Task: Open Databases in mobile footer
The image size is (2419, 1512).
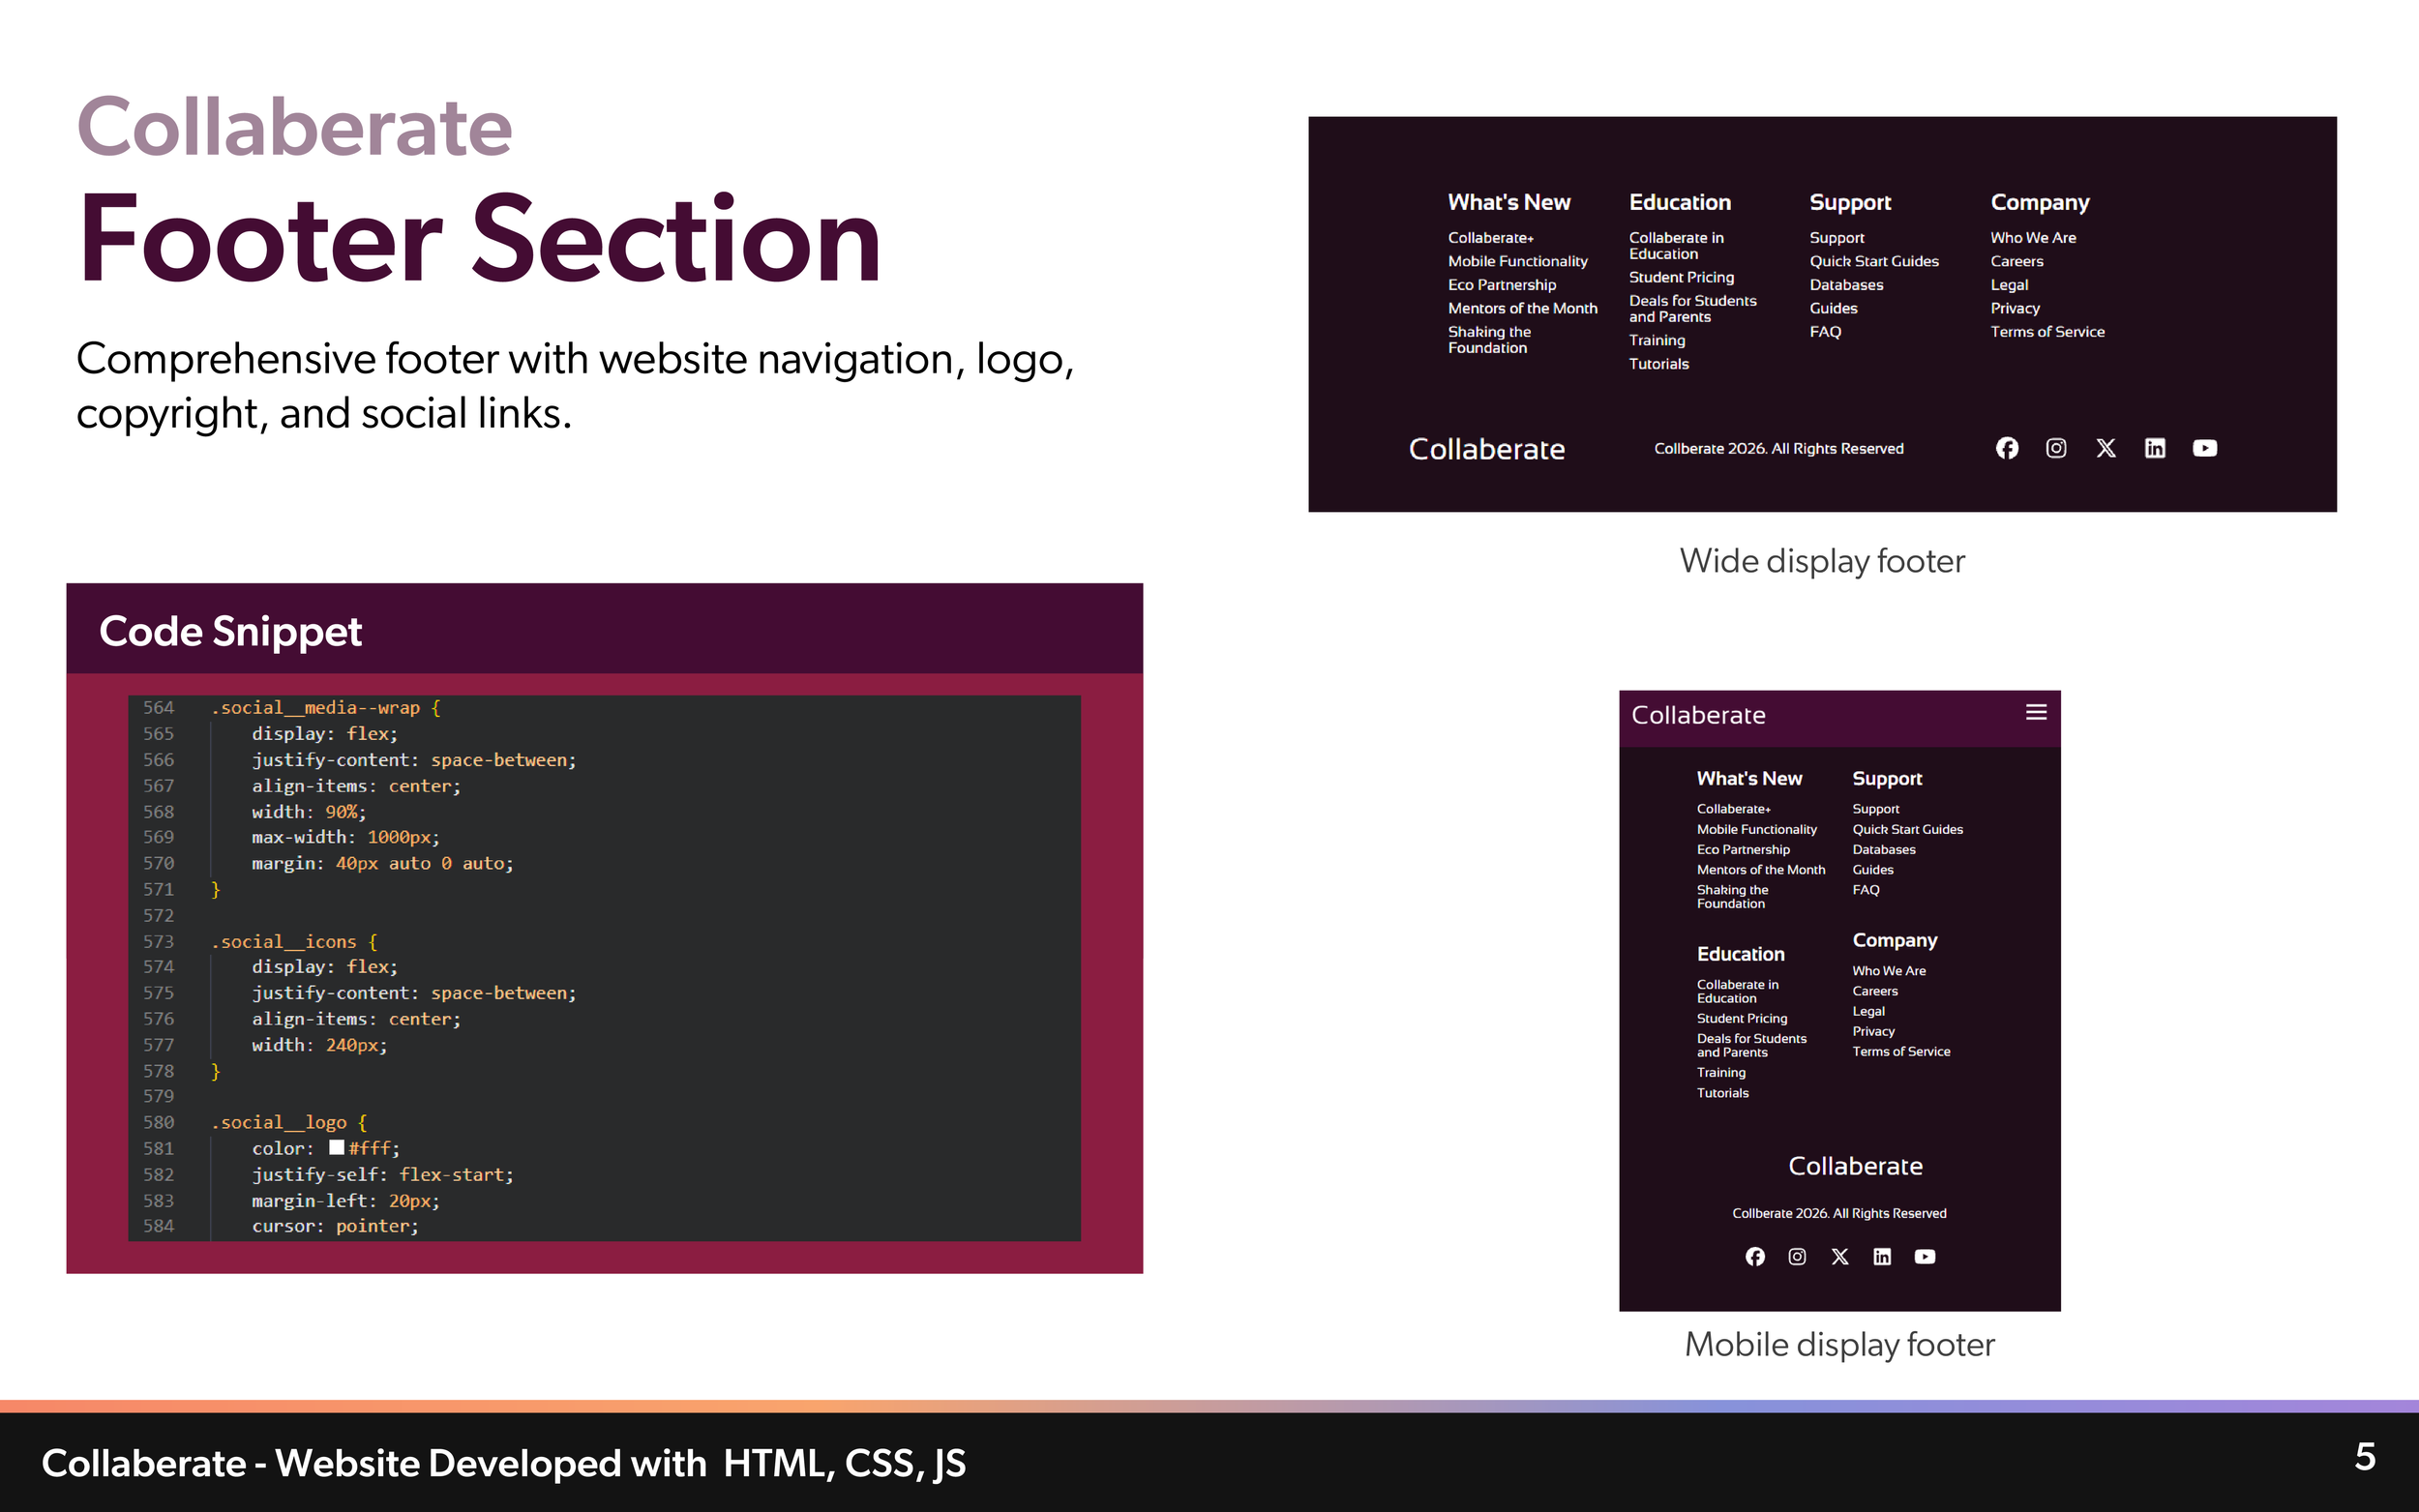Action: tap(1883, 849)
